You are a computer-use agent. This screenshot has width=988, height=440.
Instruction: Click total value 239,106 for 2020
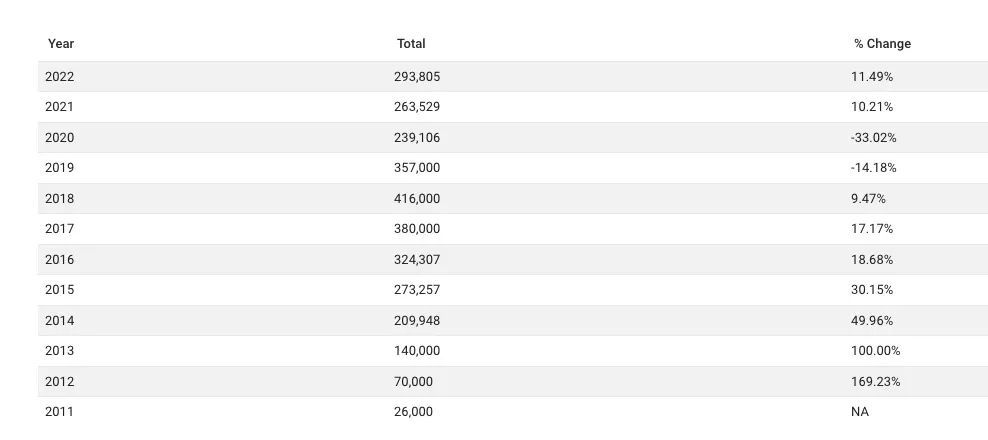417,137
